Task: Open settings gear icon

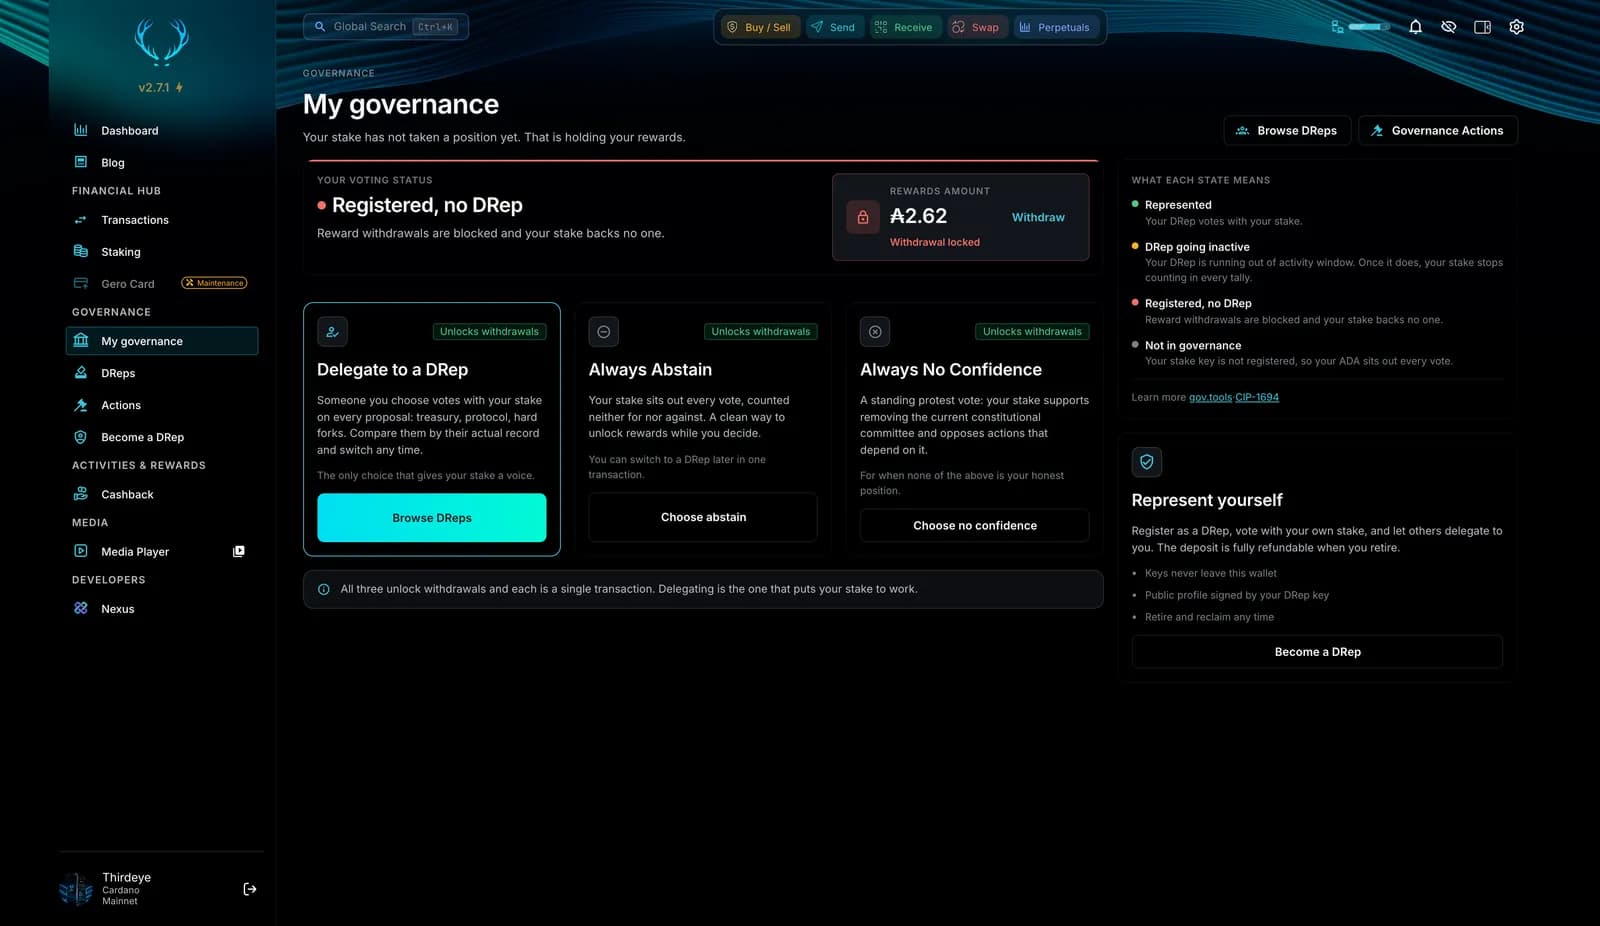Action: pyautogui.click(x=1516, y=27)
